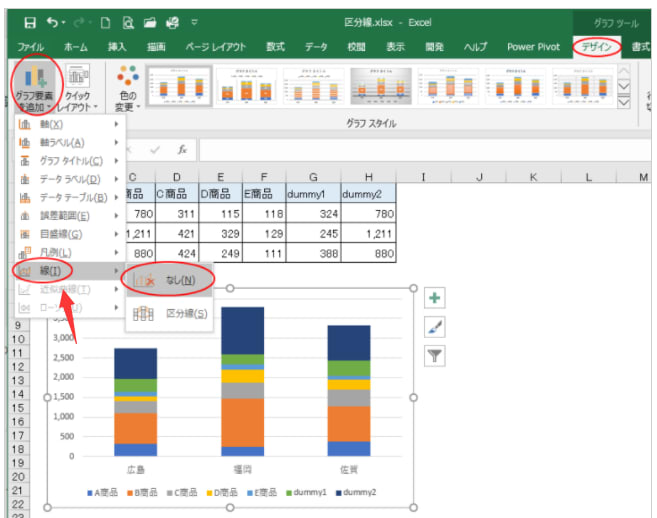Open the 挿入 ribbon tab

(117, 46)
